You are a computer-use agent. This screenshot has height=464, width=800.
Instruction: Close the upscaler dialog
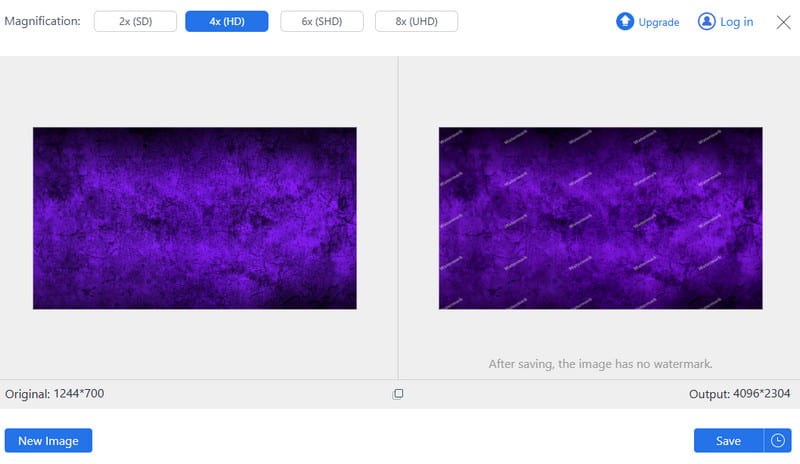click(x=784, y=22)
